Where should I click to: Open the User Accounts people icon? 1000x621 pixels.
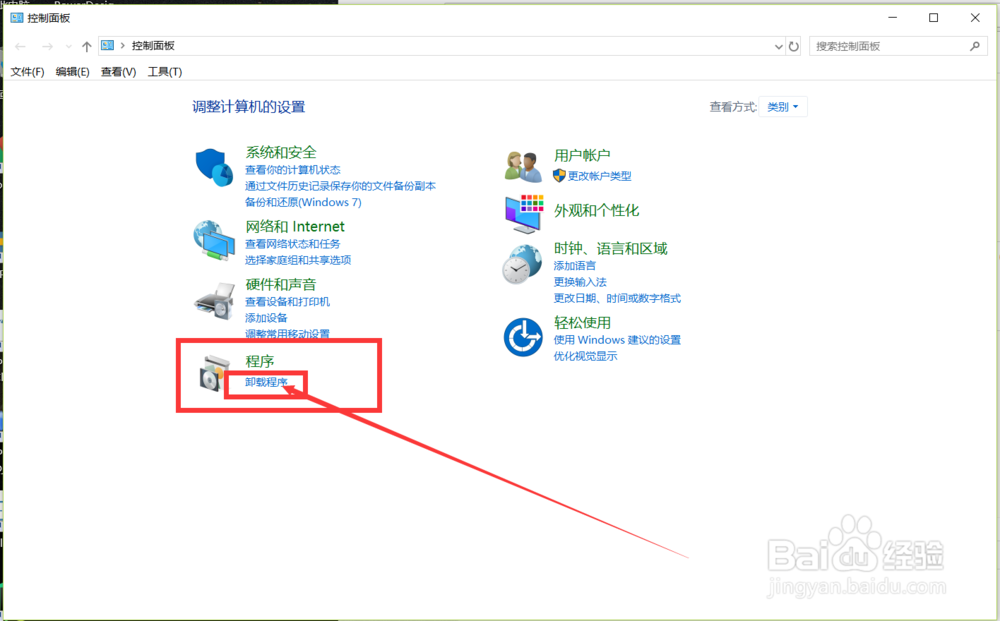coord(523,166)
